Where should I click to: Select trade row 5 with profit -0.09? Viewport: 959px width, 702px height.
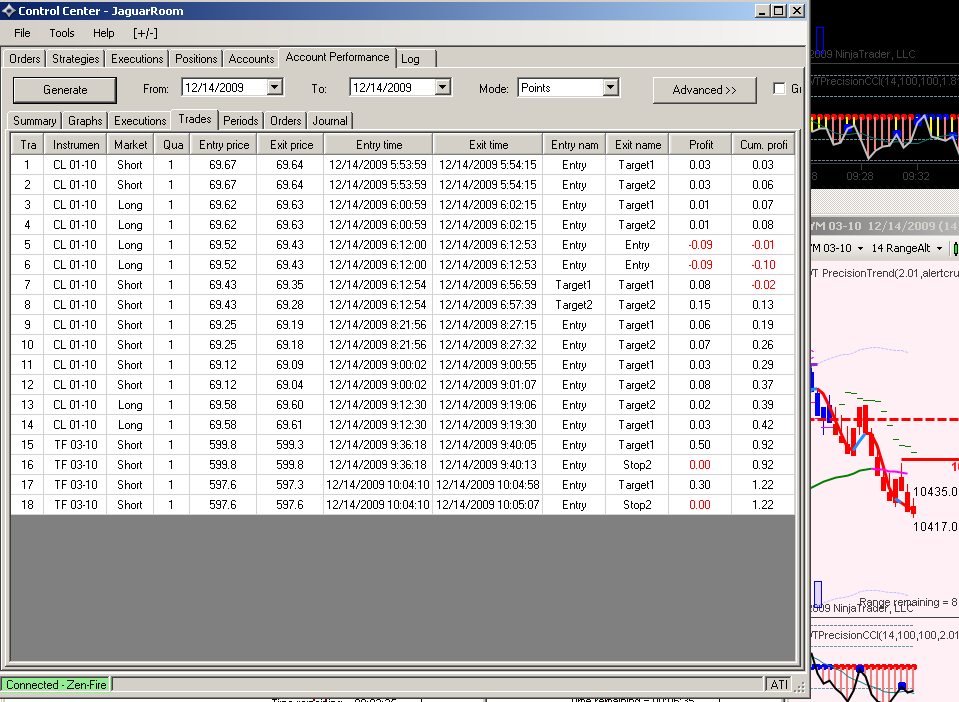[402, 245]
